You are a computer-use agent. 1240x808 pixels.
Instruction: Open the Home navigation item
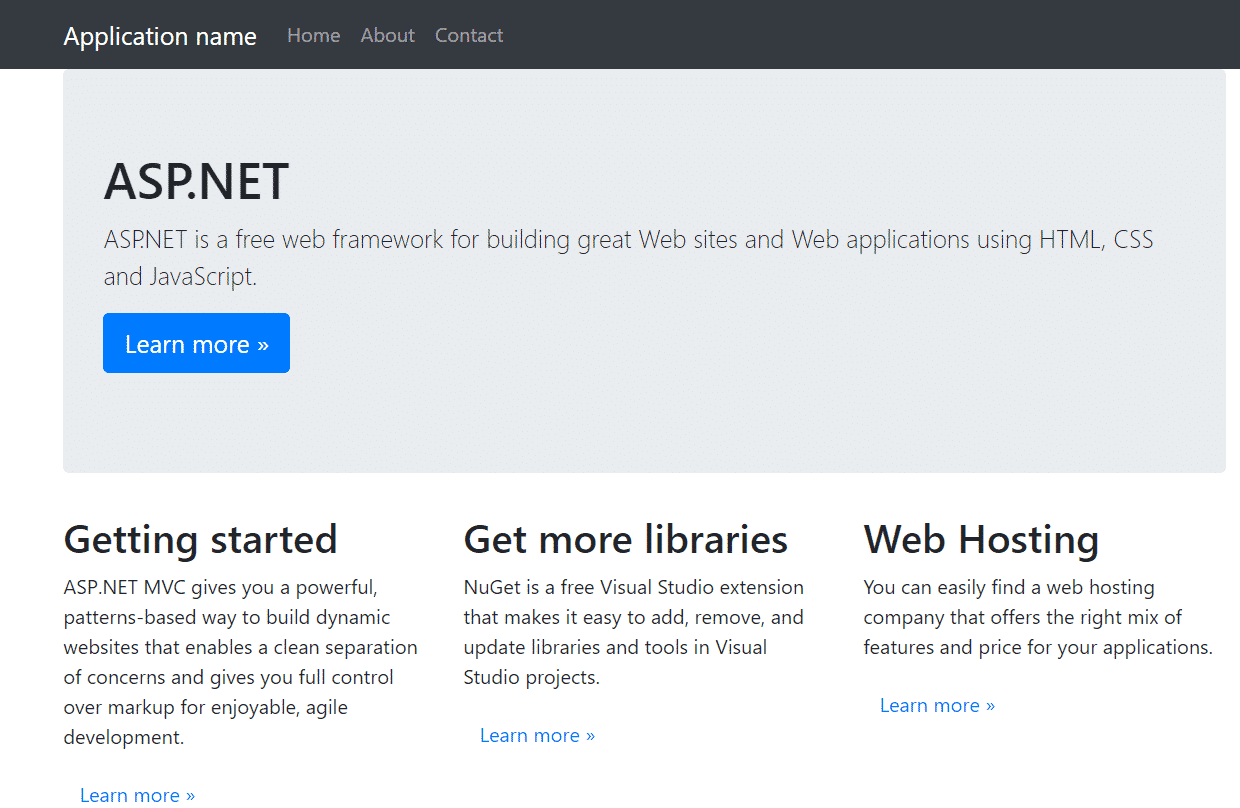pyautogui.click(x=313, y=35)
